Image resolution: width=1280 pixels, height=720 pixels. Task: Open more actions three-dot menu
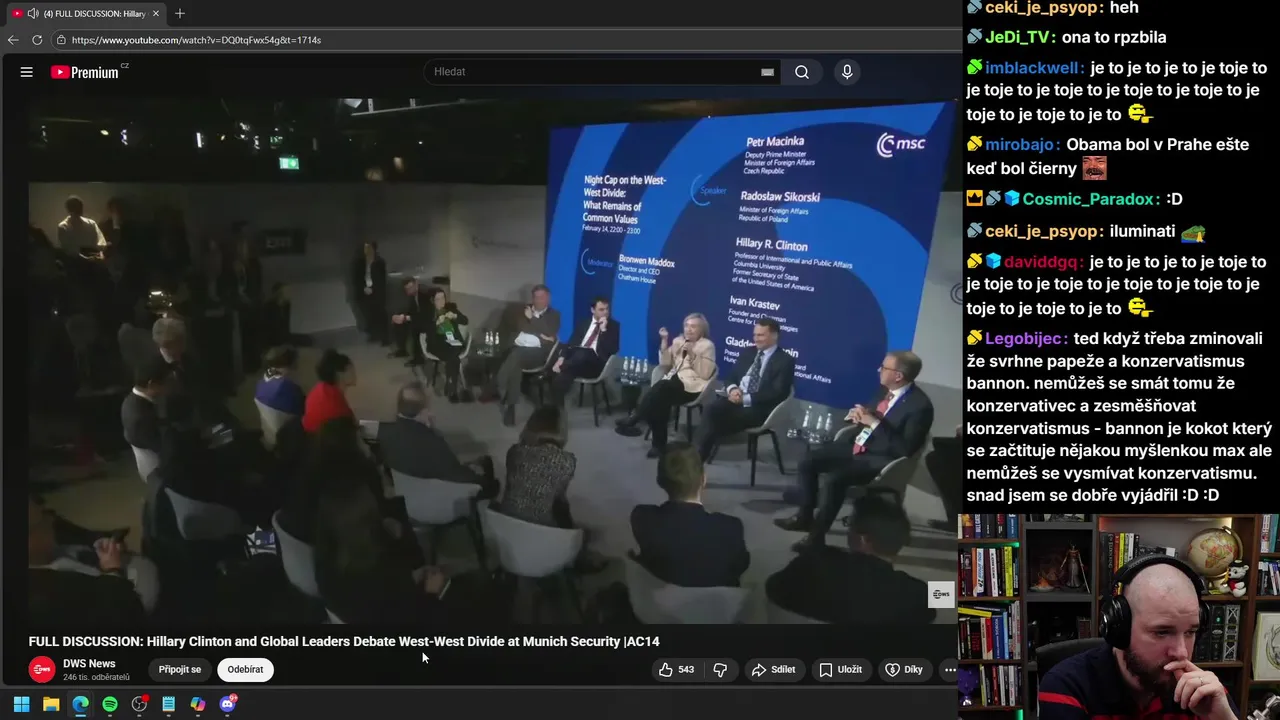click(950, 670)
